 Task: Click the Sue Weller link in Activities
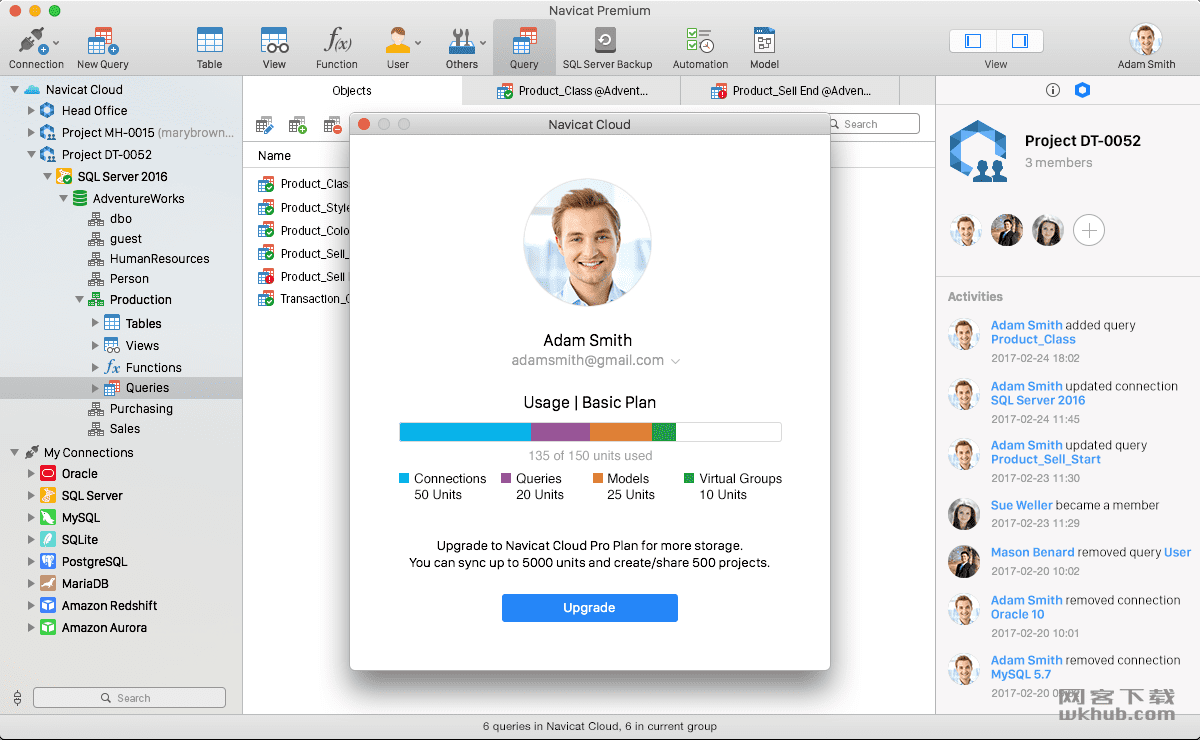click(x=1021, y=506)
